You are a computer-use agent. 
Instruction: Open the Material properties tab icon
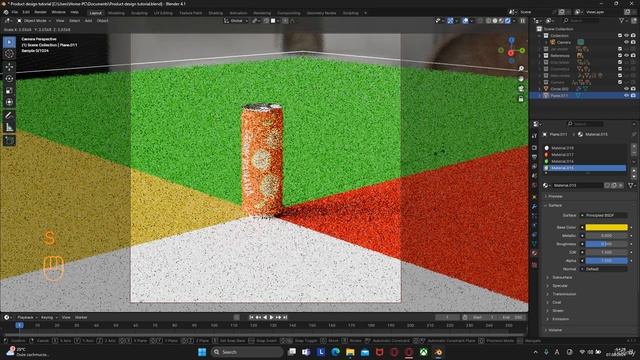coord(534,253)
